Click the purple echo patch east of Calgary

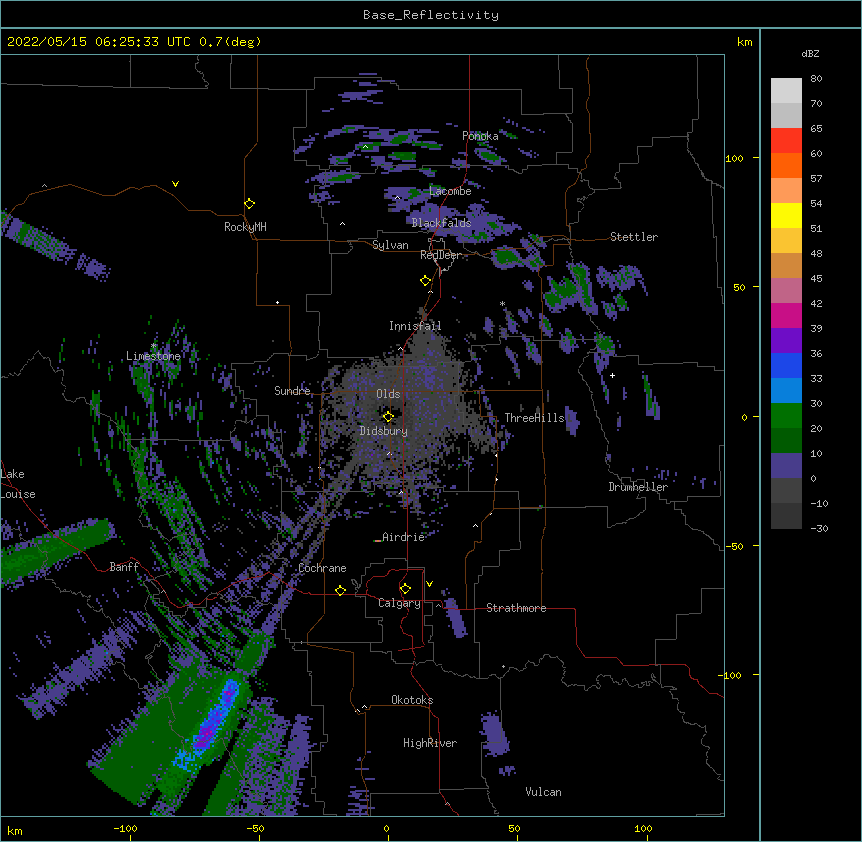pos(455,617)
